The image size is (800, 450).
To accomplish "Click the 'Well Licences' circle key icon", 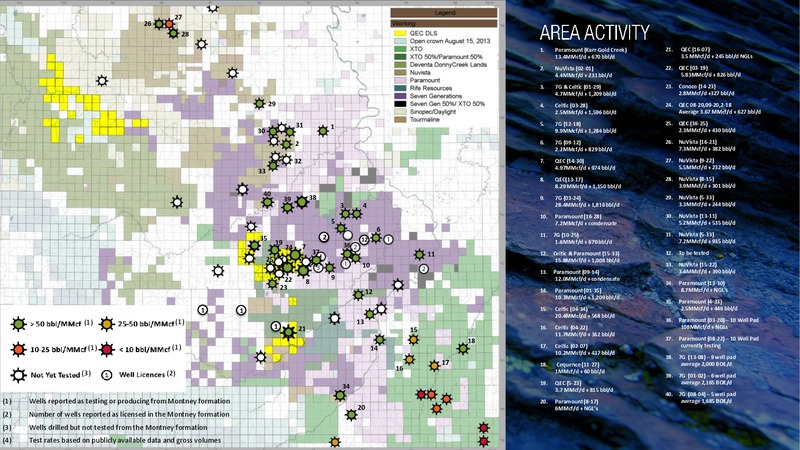I will pos(107,375).
